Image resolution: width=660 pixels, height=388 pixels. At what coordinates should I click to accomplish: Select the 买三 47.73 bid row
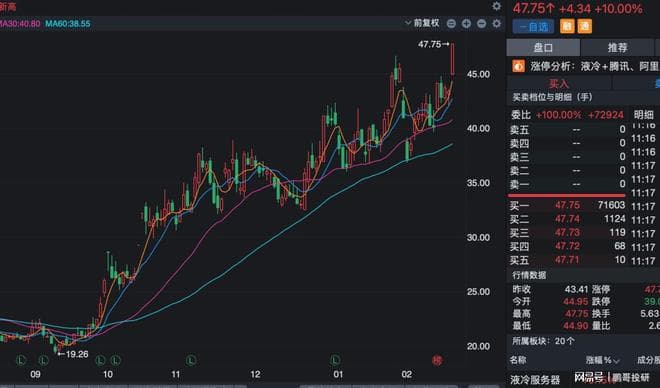(x=567, y=233)
